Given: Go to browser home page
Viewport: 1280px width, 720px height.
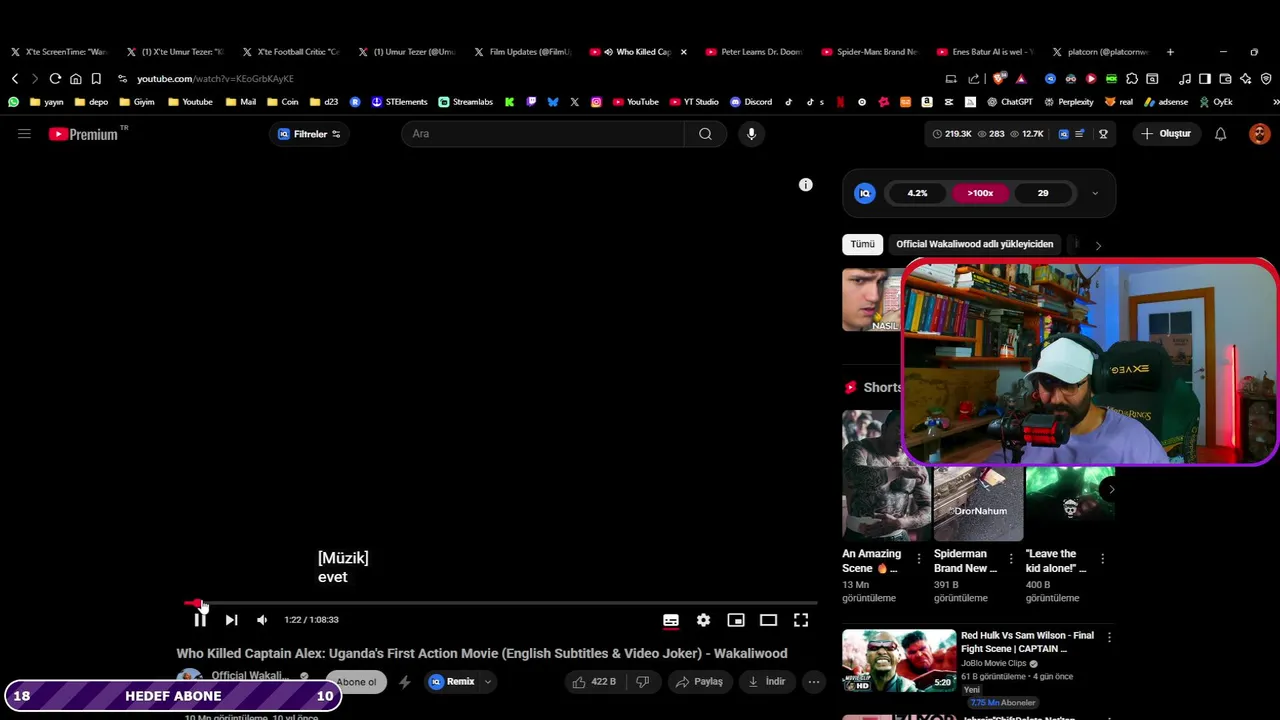Looking at the screenshot, I should point(75,78).
